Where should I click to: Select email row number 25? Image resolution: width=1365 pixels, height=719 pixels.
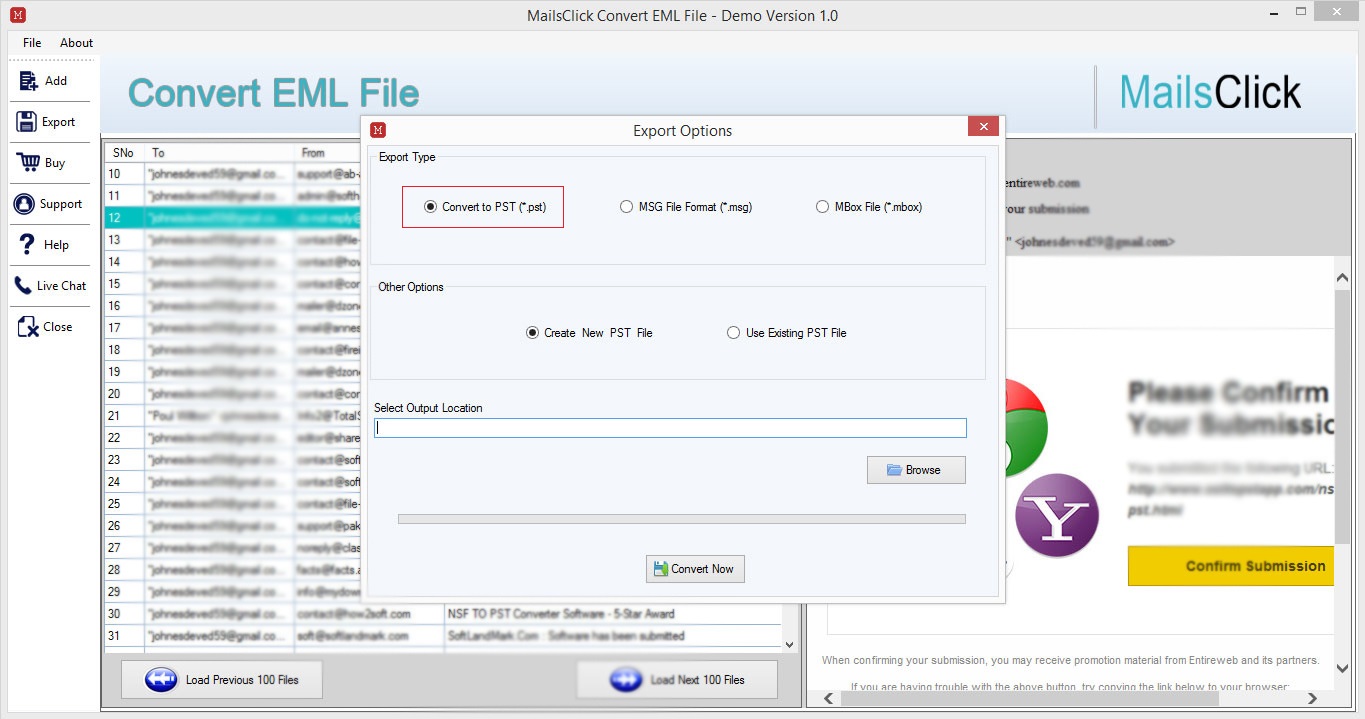point(233,504)
